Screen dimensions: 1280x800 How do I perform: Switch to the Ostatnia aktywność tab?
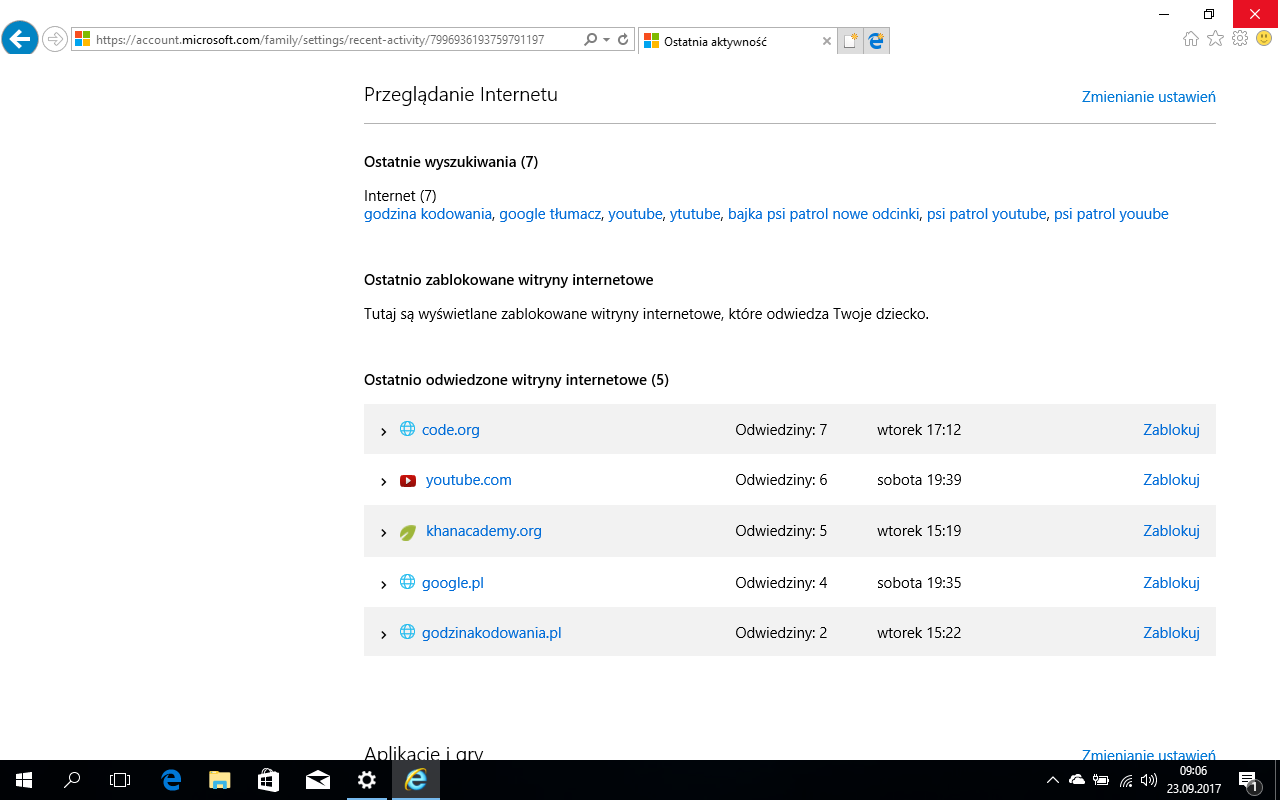tap(728, 41)
